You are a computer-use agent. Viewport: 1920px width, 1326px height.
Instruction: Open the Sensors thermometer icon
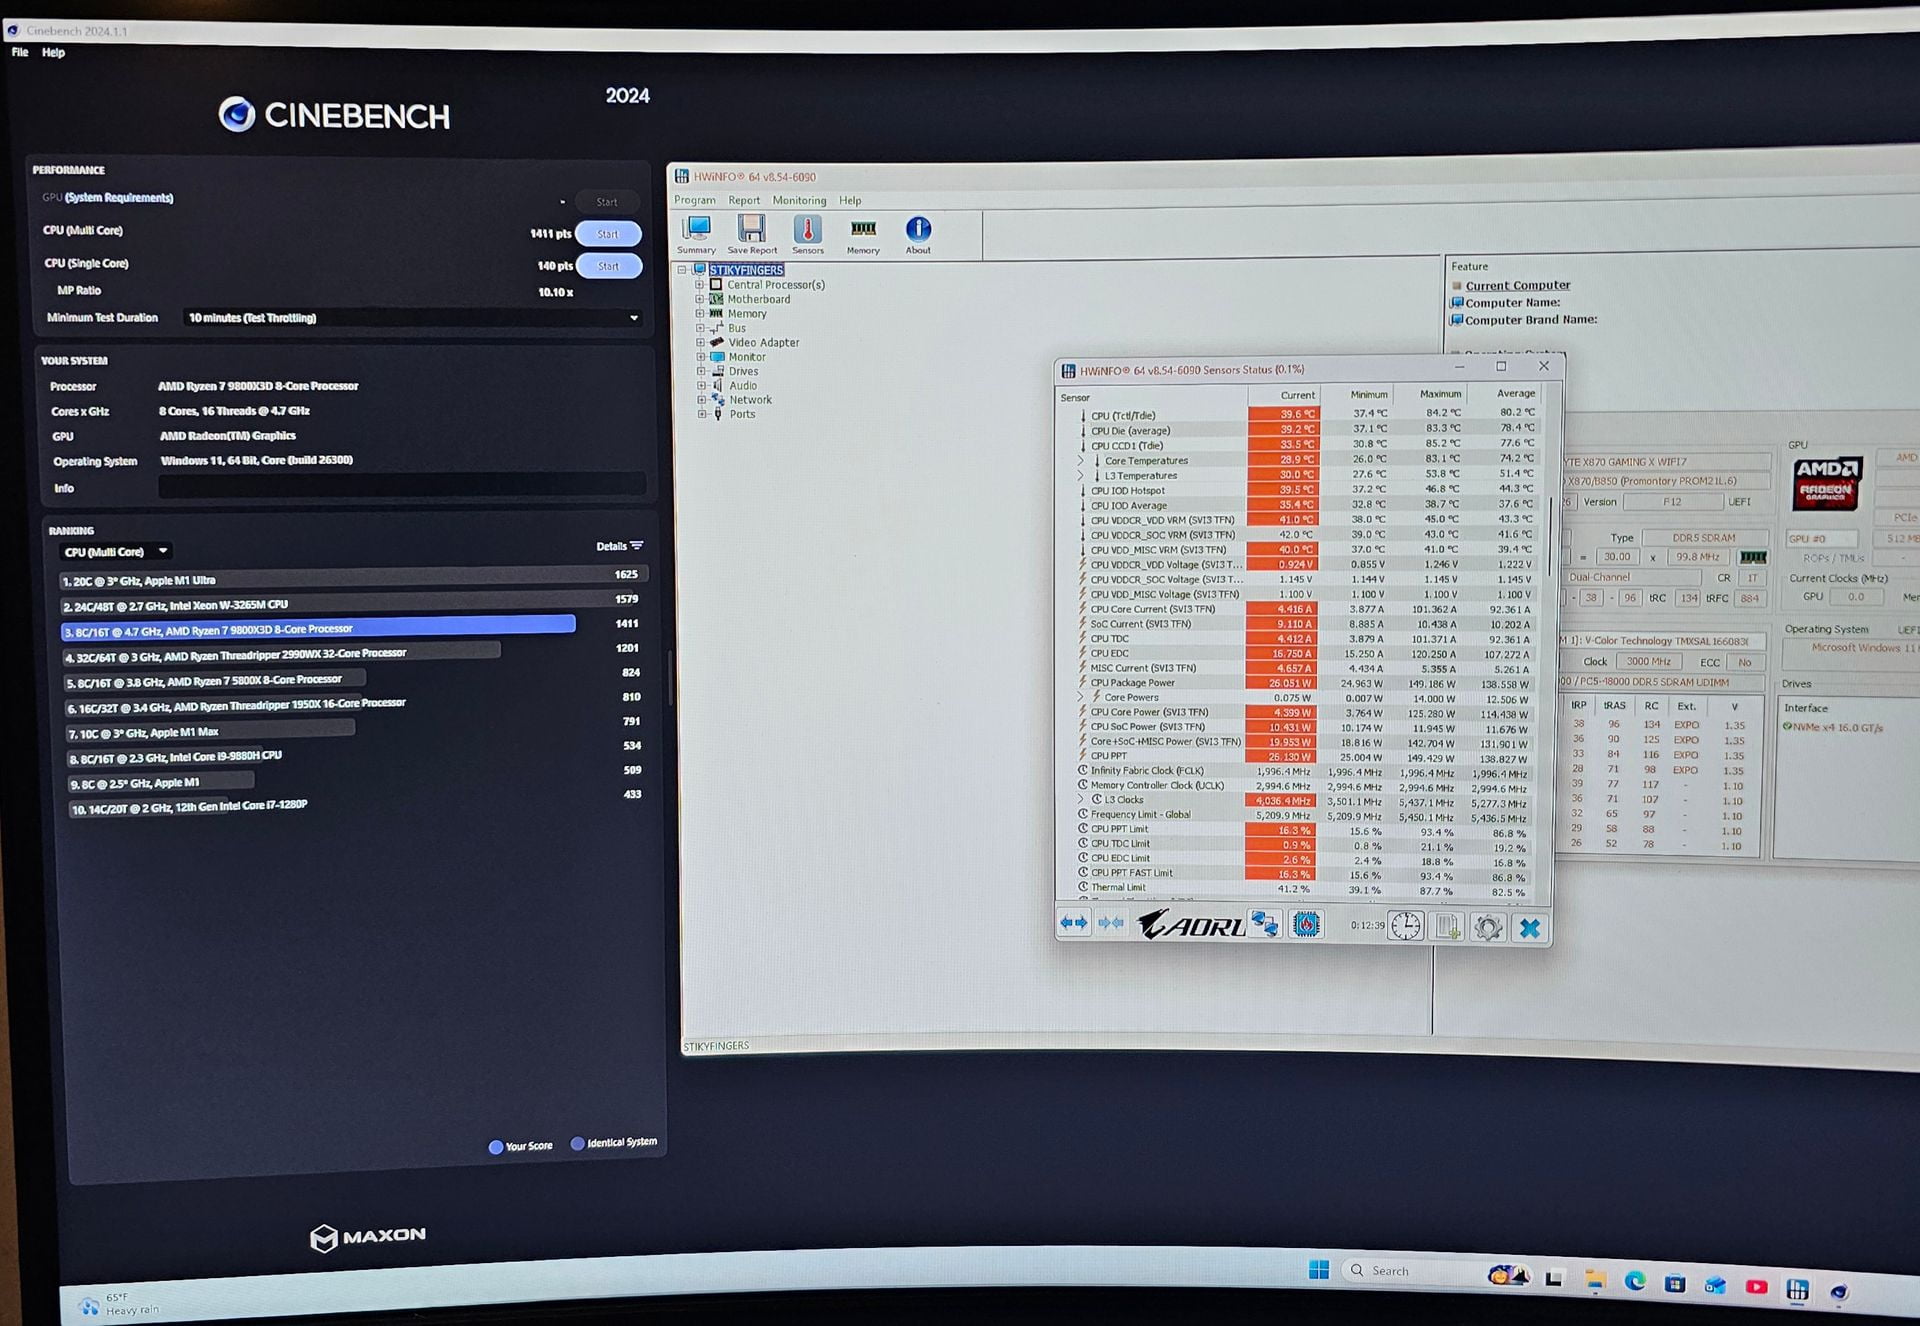[x=808, y=234]
